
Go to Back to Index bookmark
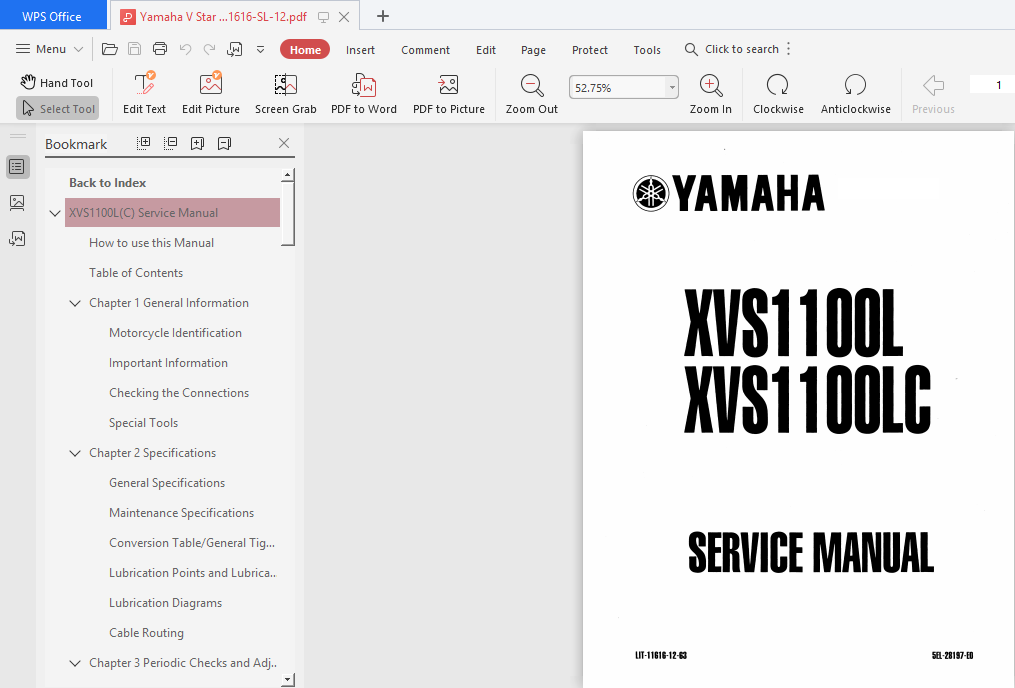tap(107, 183)
